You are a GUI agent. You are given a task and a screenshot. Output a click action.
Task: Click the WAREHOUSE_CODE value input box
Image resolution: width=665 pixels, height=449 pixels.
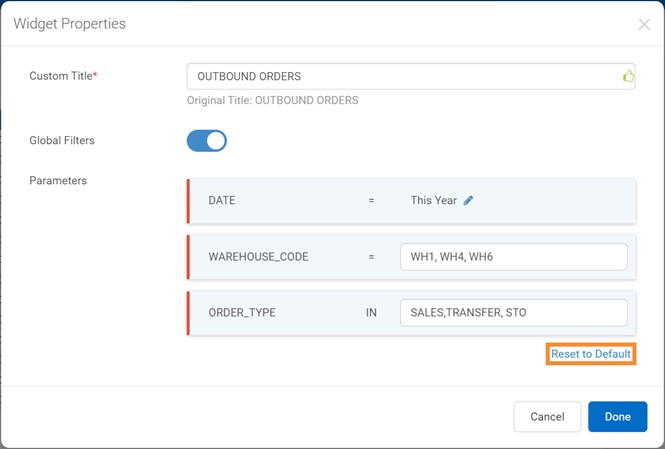[513, 257]
